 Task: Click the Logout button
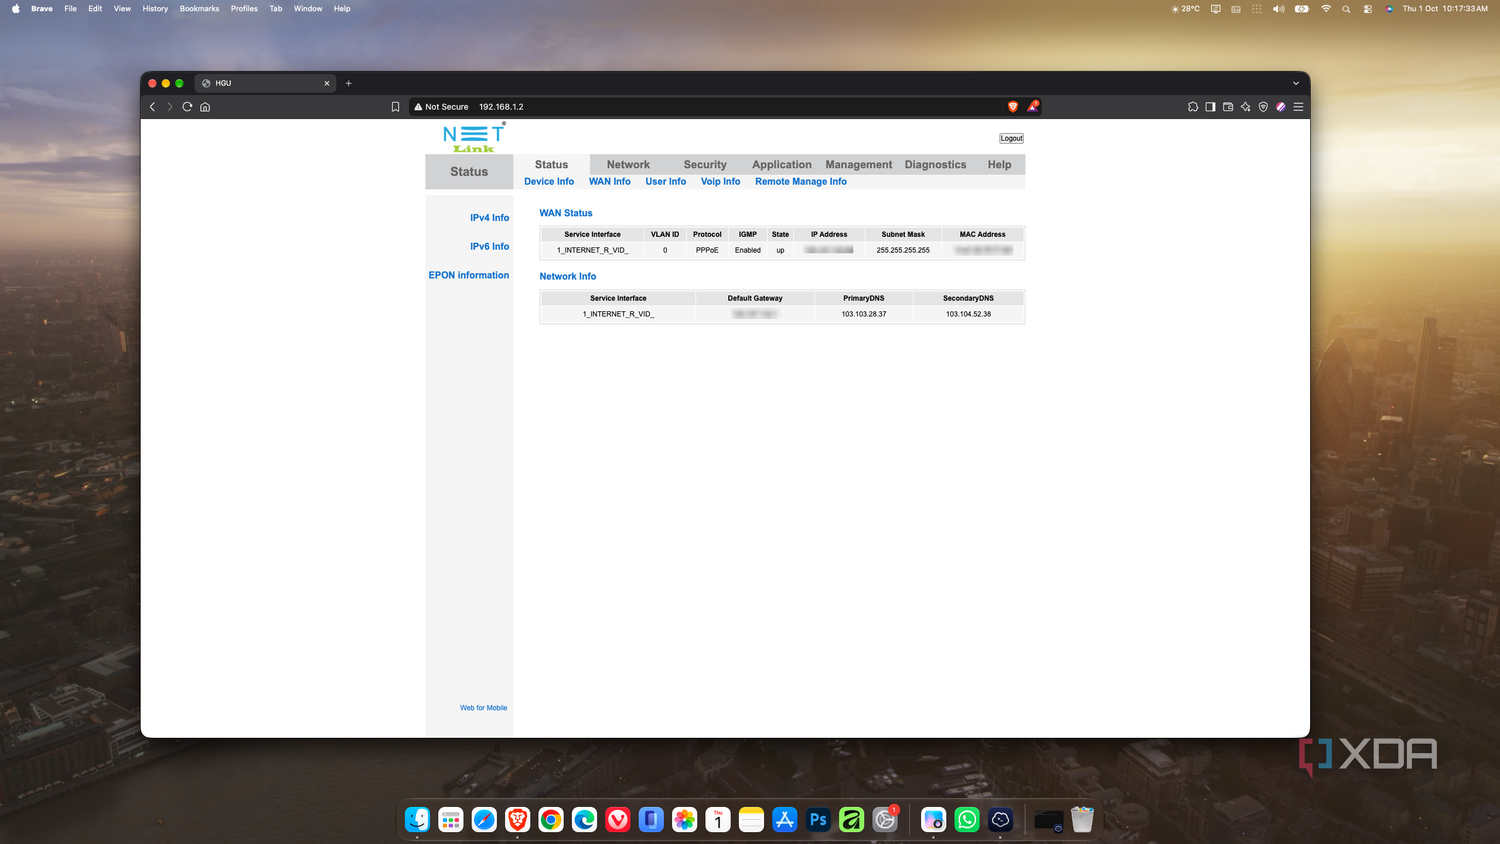(x=1011, y=138)
